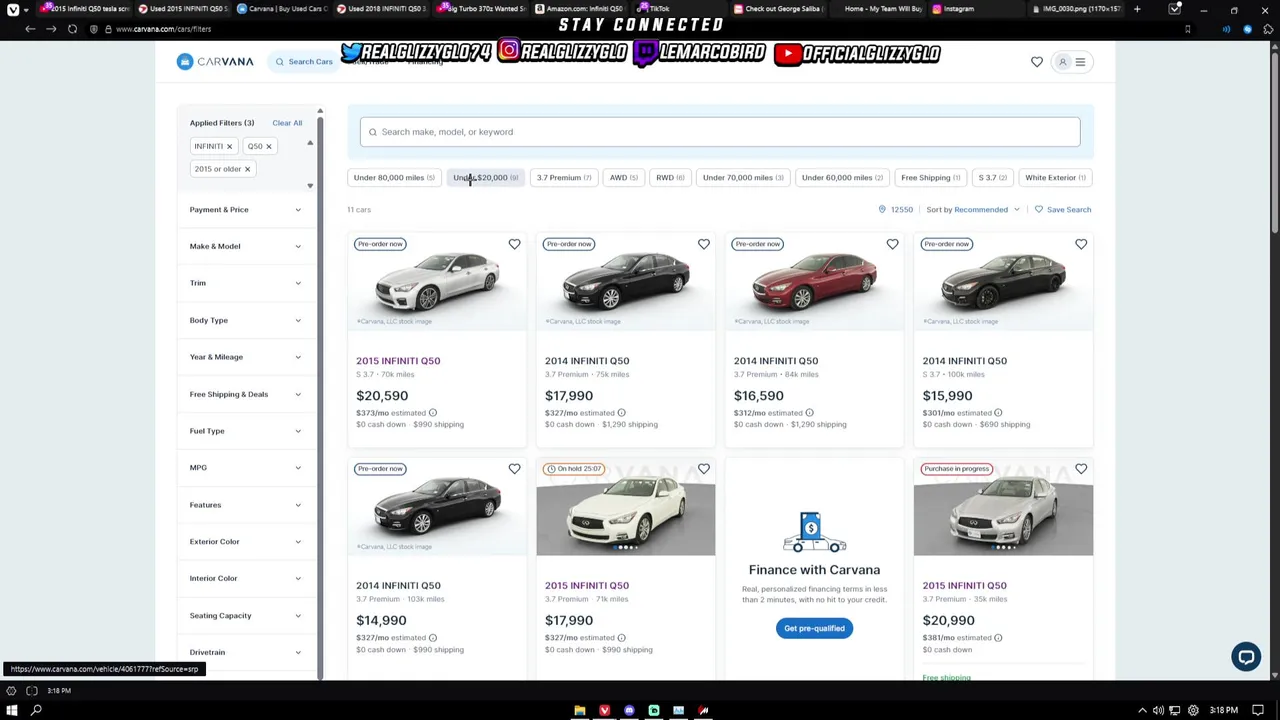Go back in the browser

coord(30,29)
